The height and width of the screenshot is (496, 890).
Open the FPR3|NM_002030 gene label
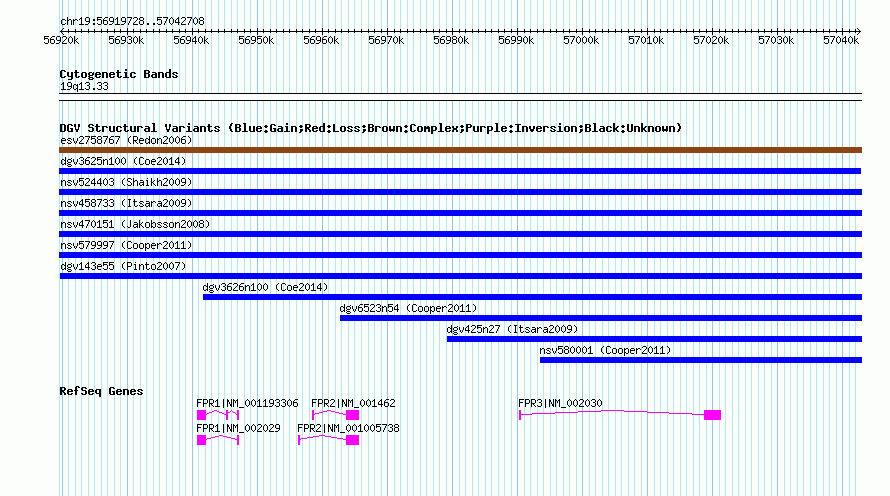(x=560, y=403)
